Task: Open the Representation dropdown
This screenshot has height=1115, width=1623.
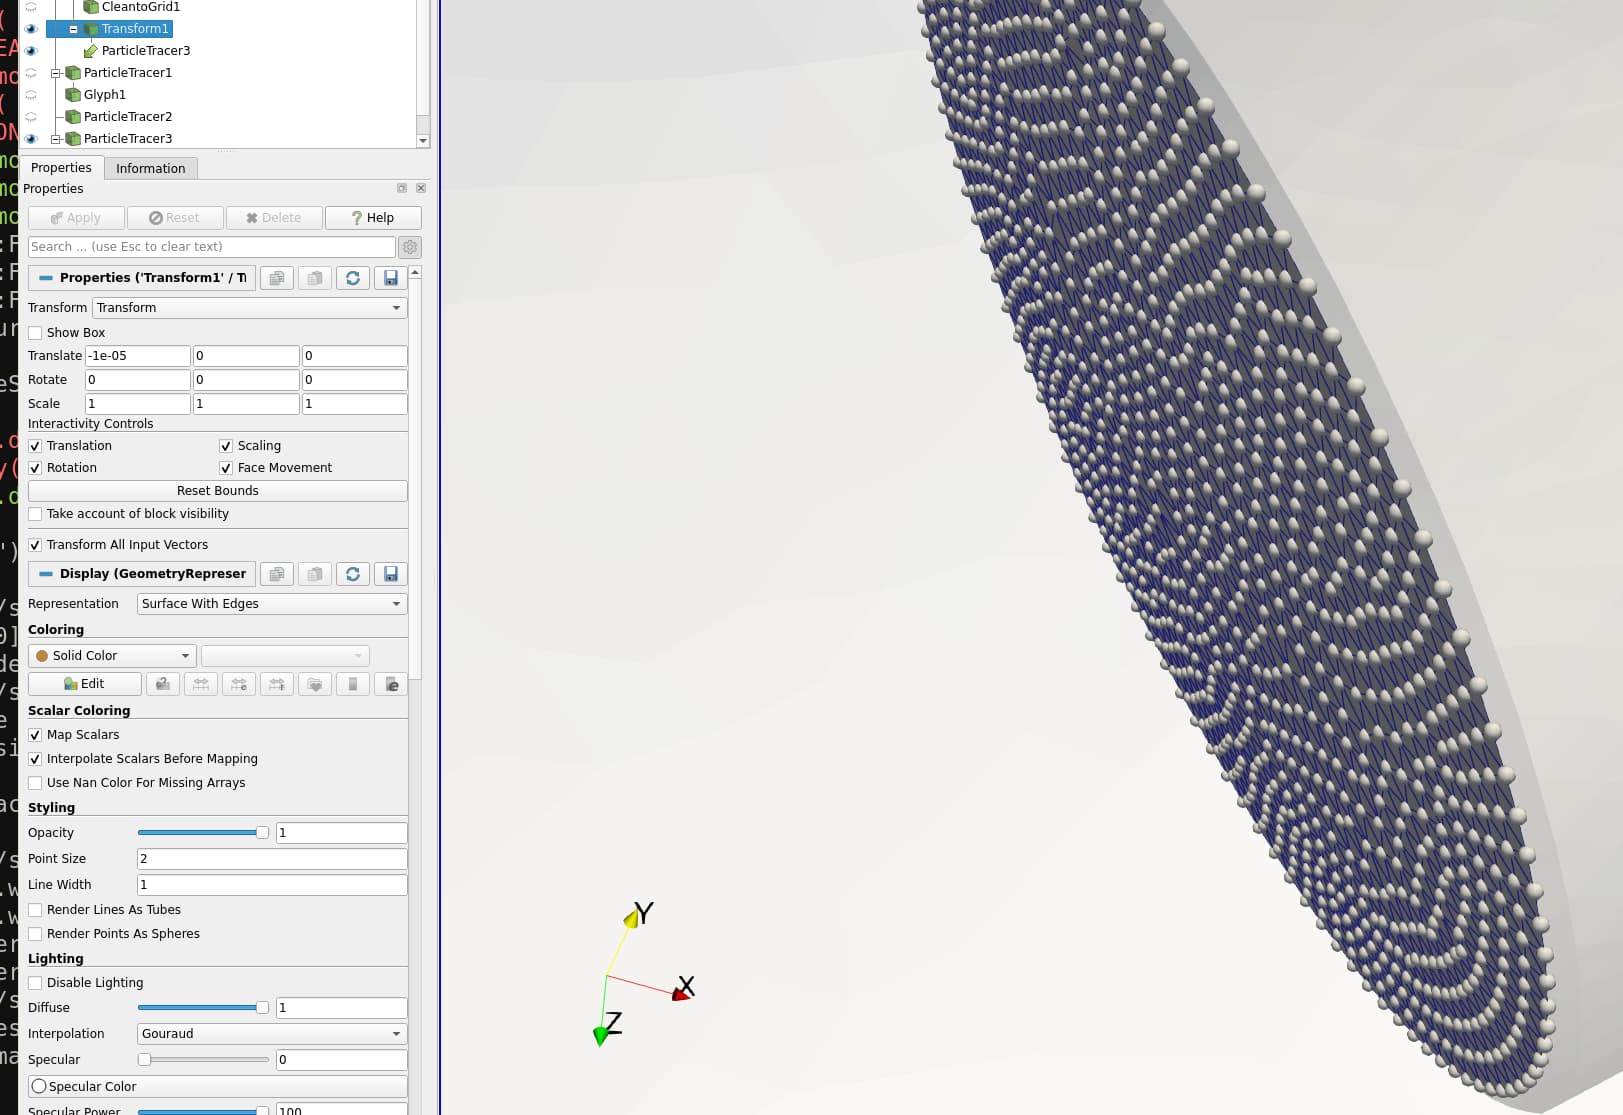Action: tap(271, 604)
